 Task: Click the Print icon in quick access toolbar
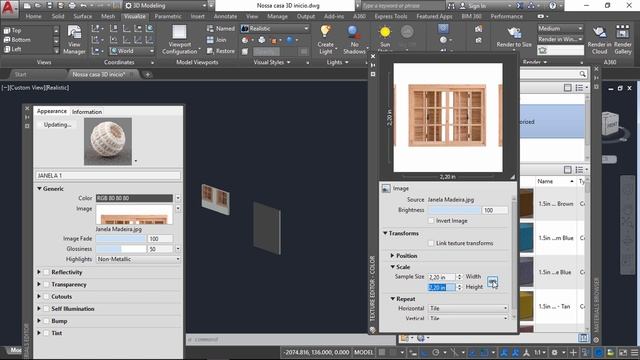tap(72, 6)
